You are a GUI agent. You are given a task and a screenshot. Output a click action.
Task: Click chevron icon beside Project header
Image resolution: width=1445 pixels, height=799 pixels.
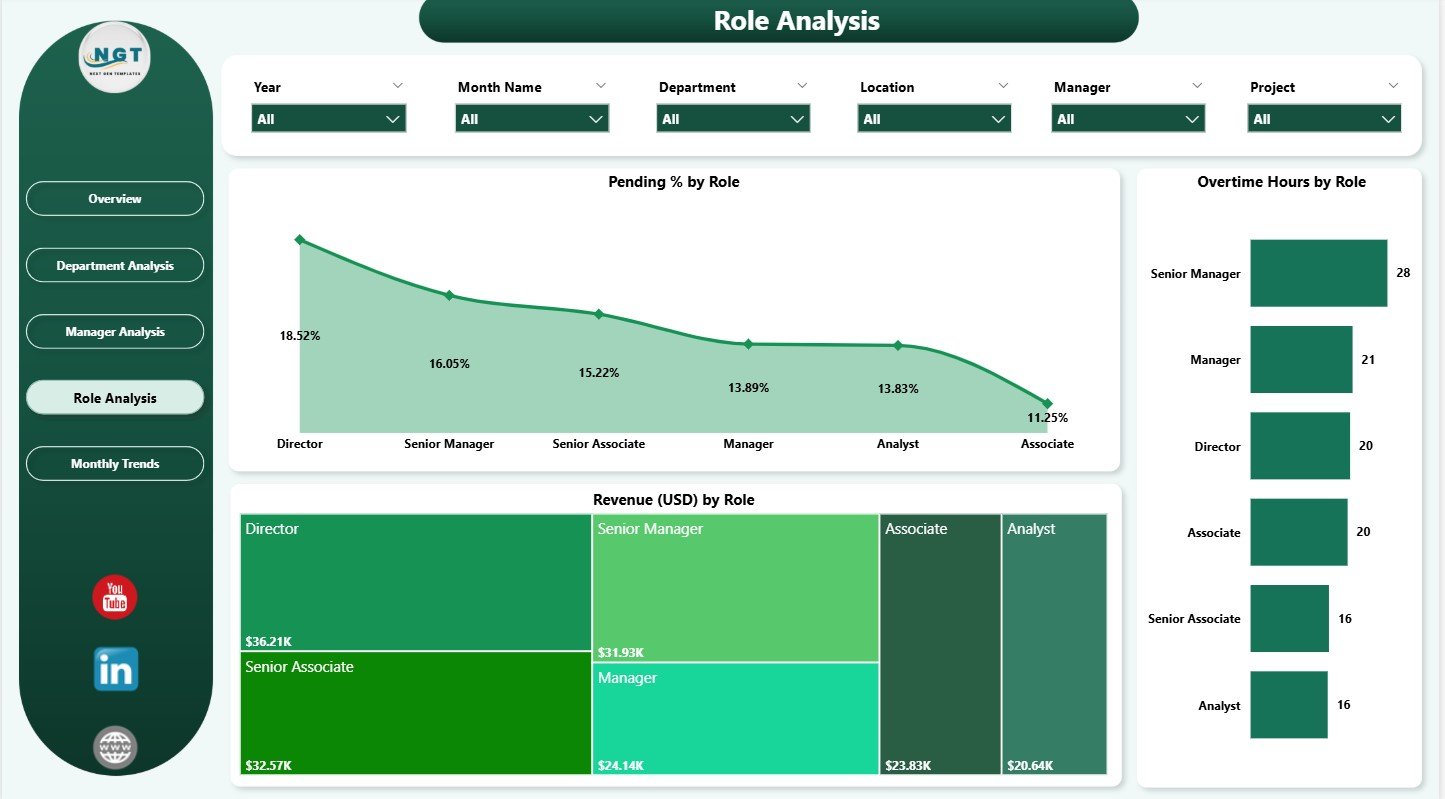(x=1393, y=86)
